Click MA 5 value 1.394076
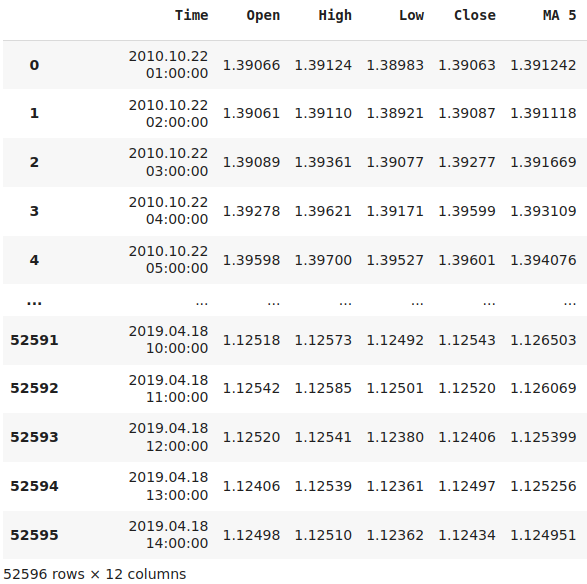Screen dimensions: 587x584 click(544, 260)
